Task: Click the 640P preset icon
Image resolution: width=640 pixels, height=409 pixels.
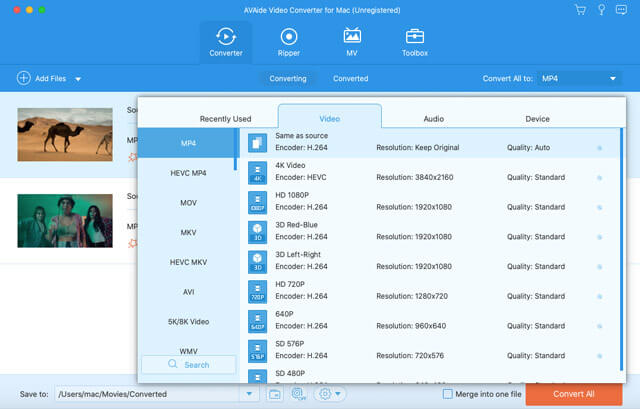Action: click(x=257, y=322)
